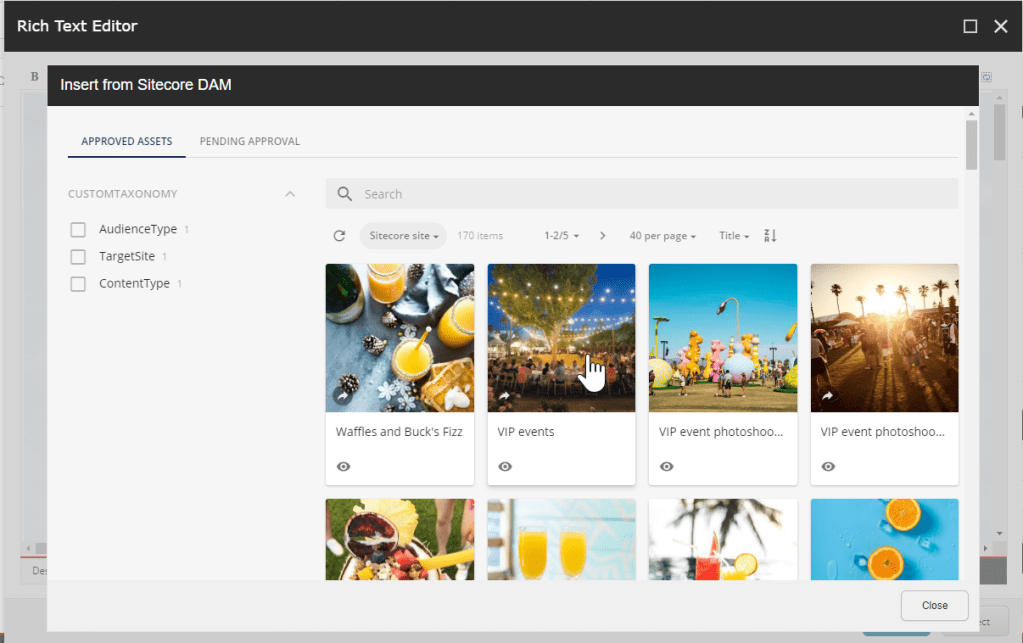Viewport: 1023px width, 643px height.
Task: Click share arrow on Waffles and Buck's Fizz image
Action: tap(342, 397)
